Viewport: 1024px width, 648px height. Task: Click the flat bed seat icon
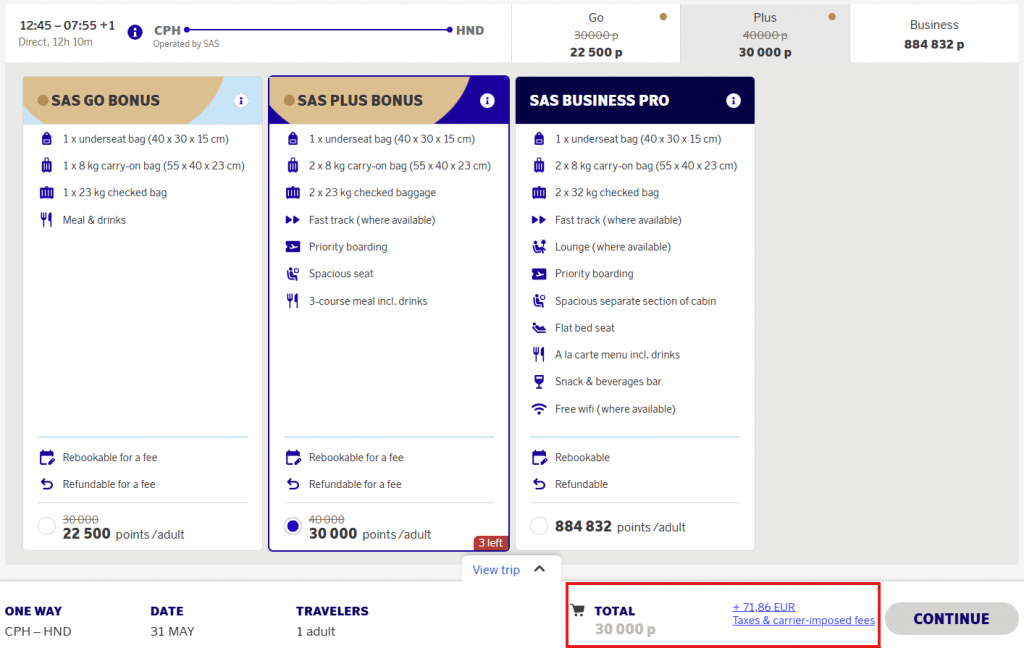click(538, 328)
